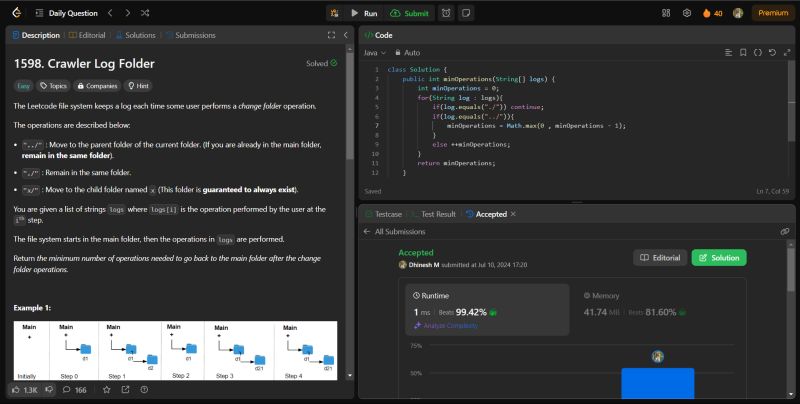Submit the solution

(410, 13)
